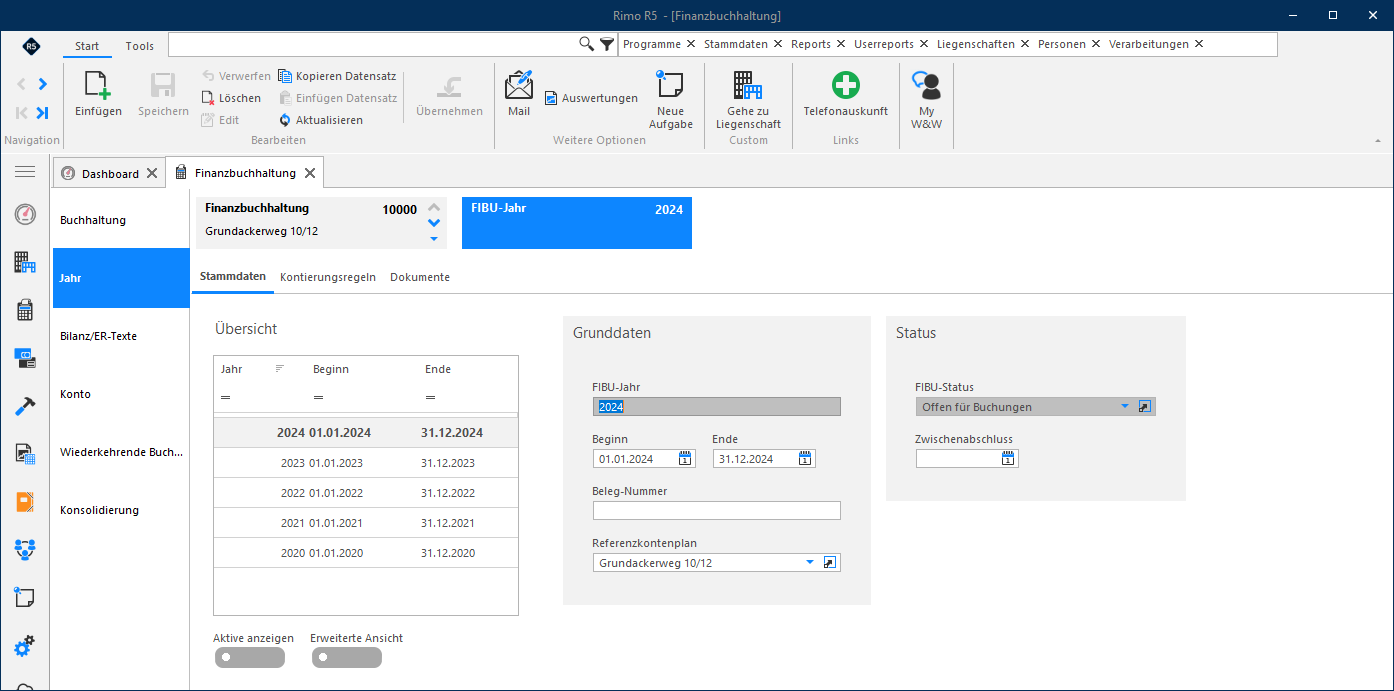Click the filter funnel icon

click(607, 44)
